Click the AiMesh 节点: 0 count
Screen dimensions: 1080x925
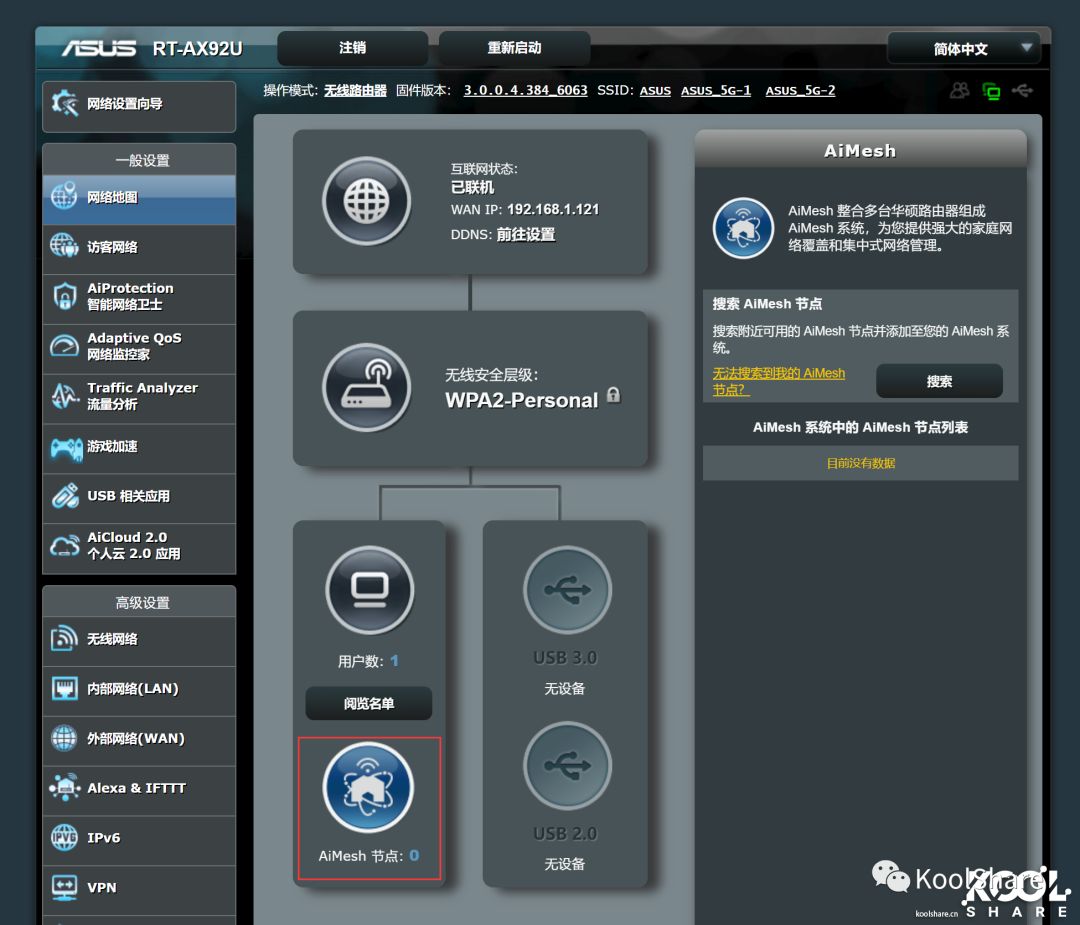[368, 855]
